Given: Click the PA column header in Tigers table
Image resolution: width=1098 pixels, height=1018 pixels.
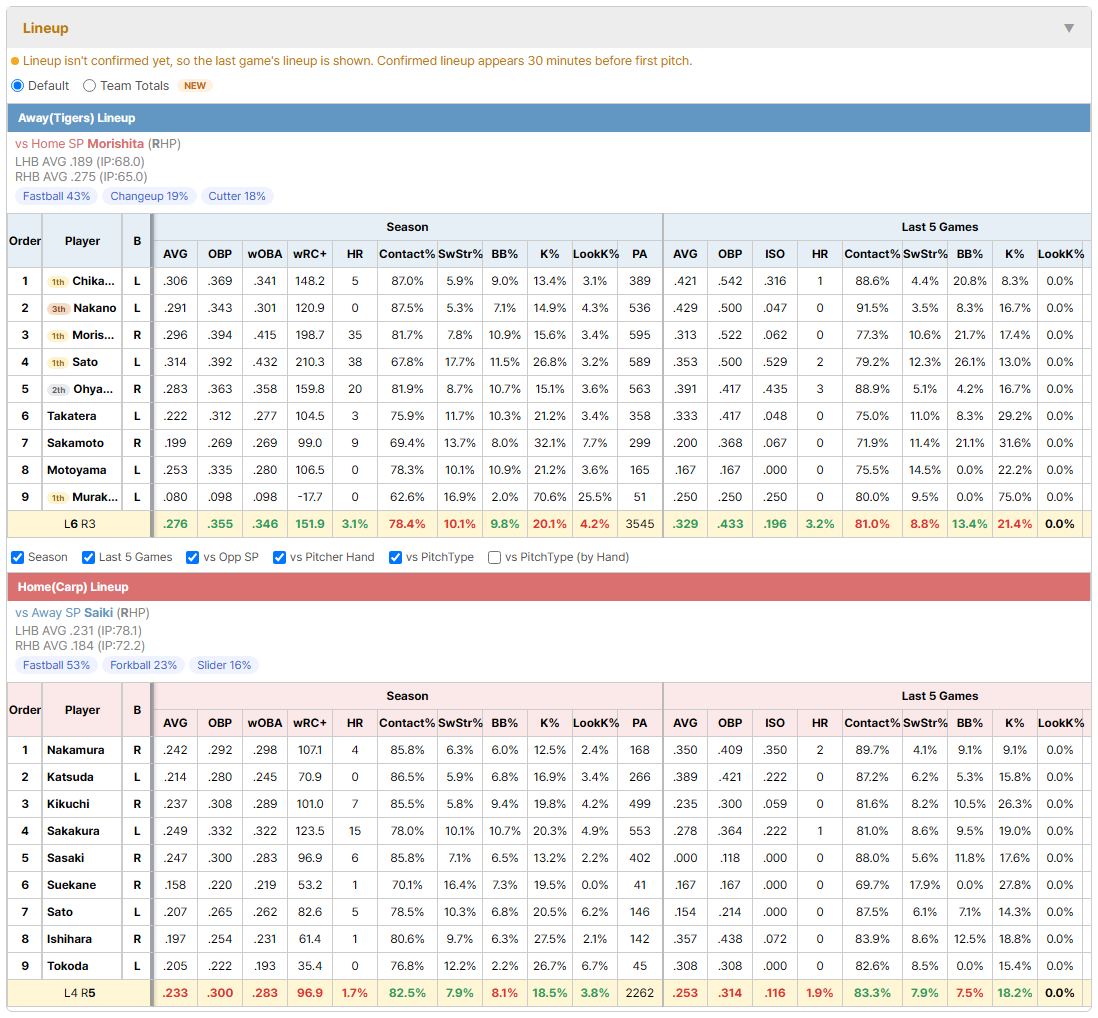Looking at the screenshot, I should point(639,254).
